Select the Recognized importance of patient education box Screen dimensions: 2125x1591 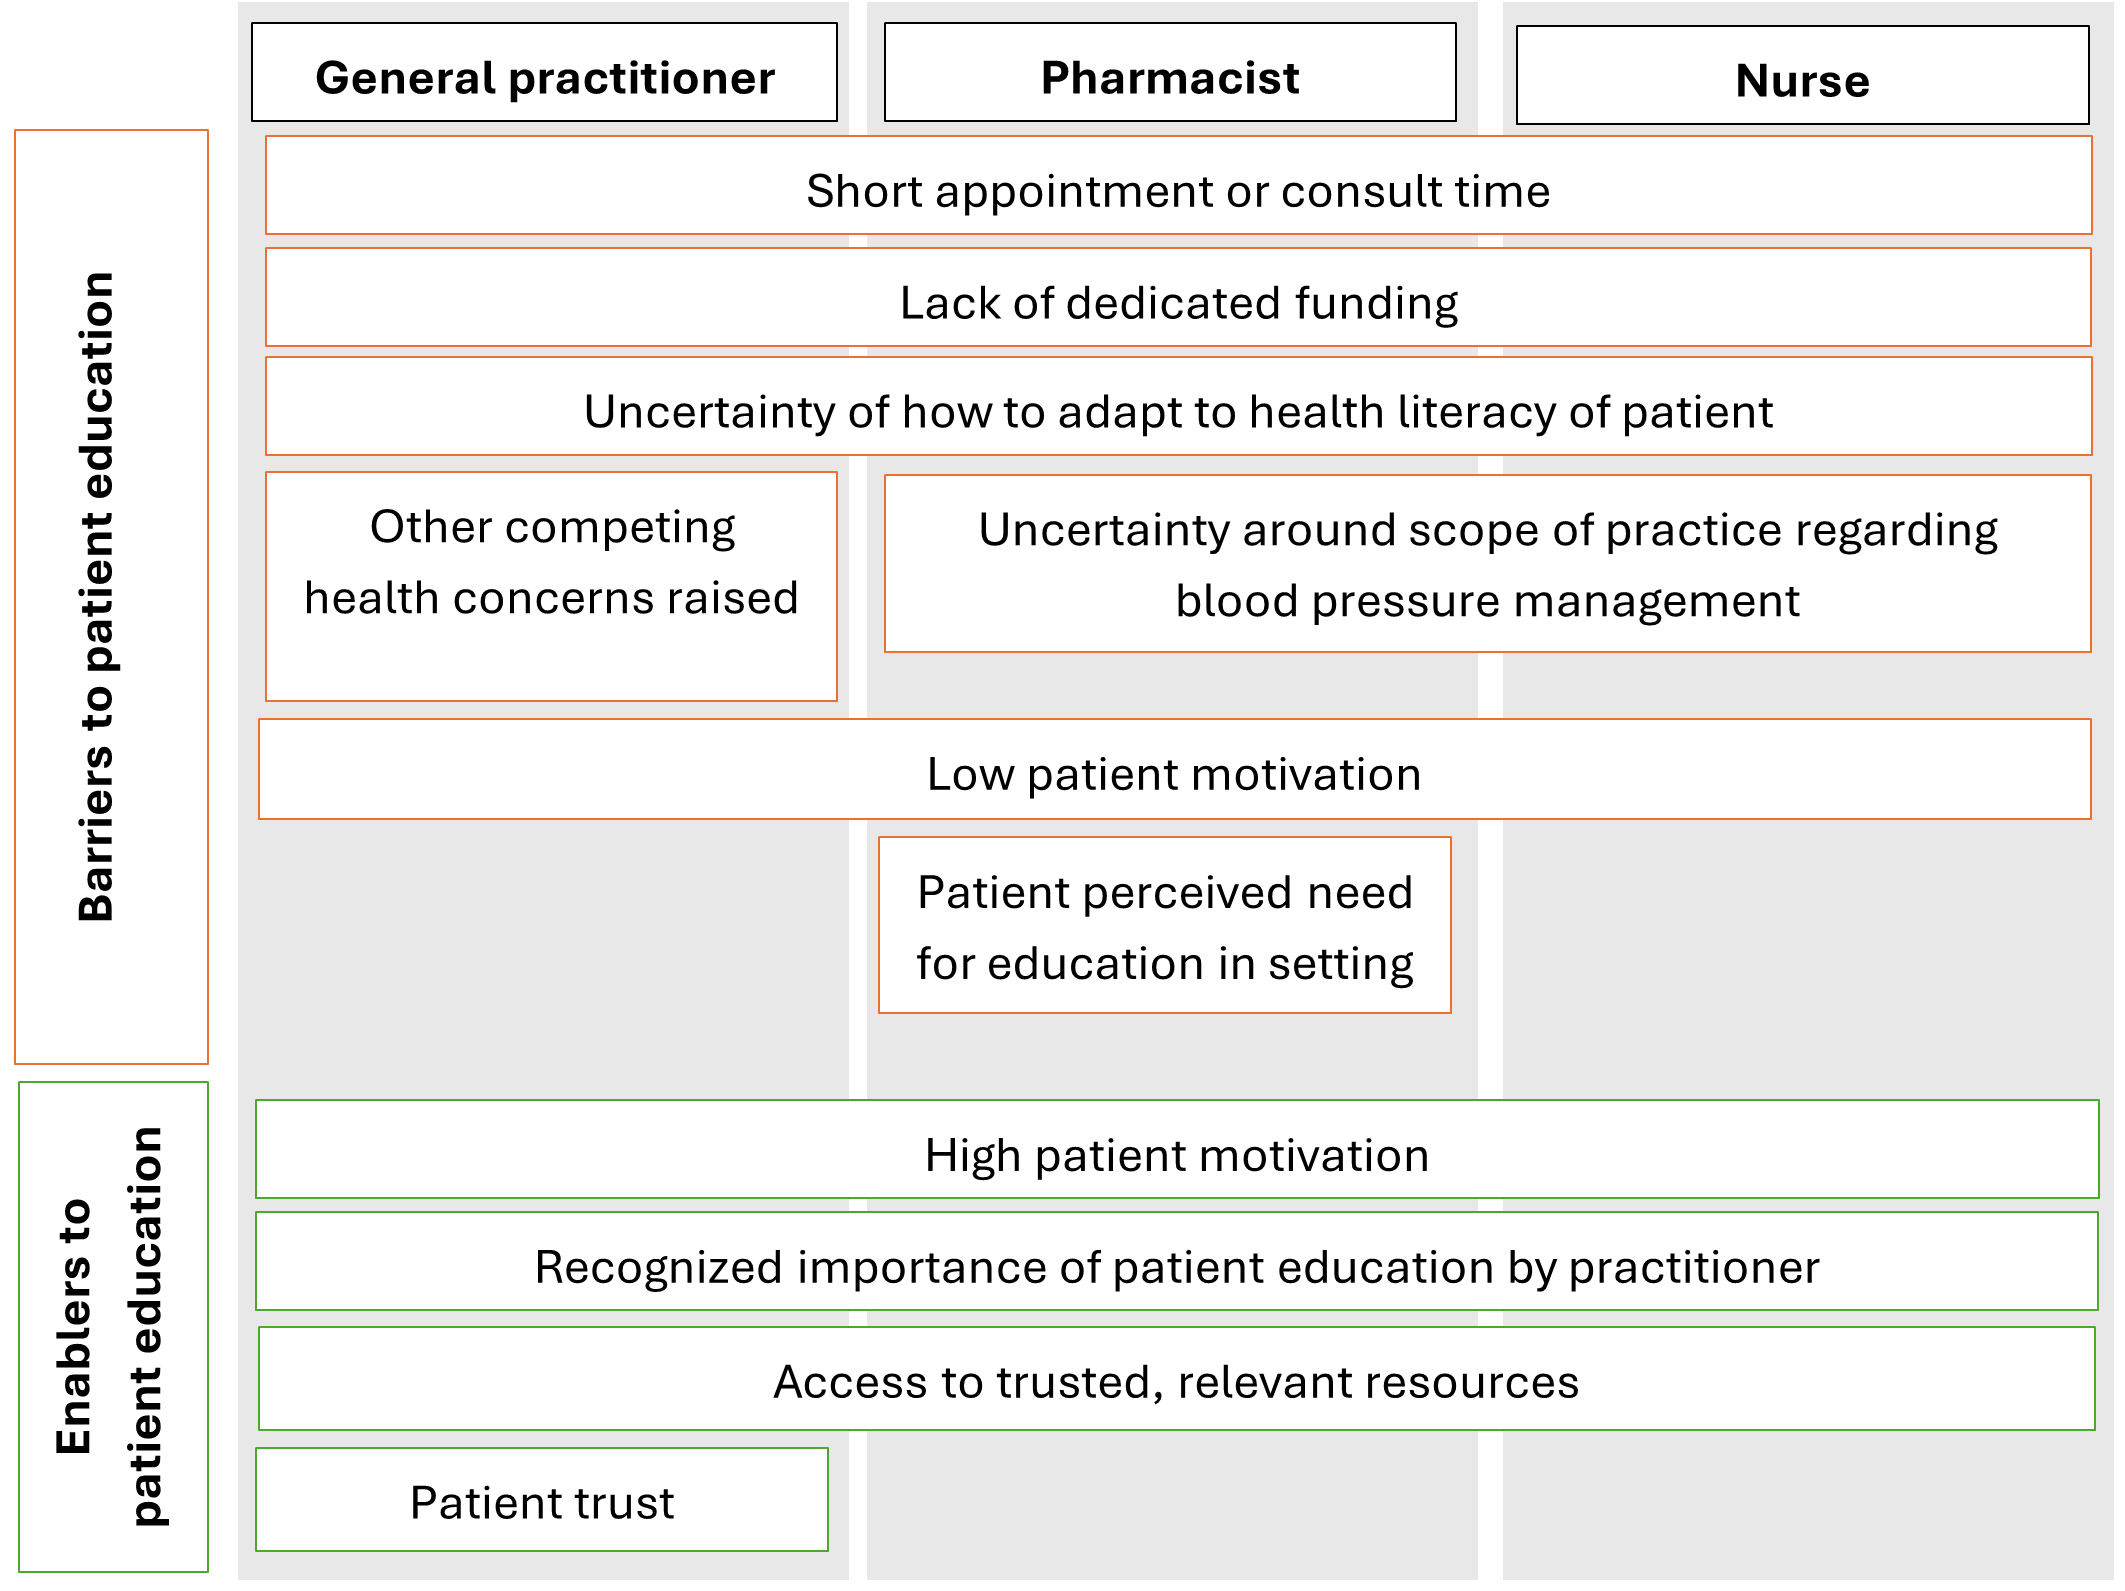point(1176,1261)
